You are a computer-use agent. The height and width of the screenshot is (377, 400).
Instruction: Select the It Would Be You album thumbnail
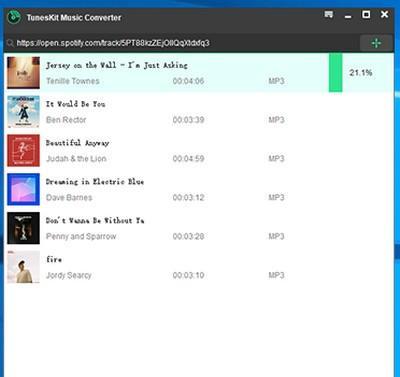tap(23, 112)
